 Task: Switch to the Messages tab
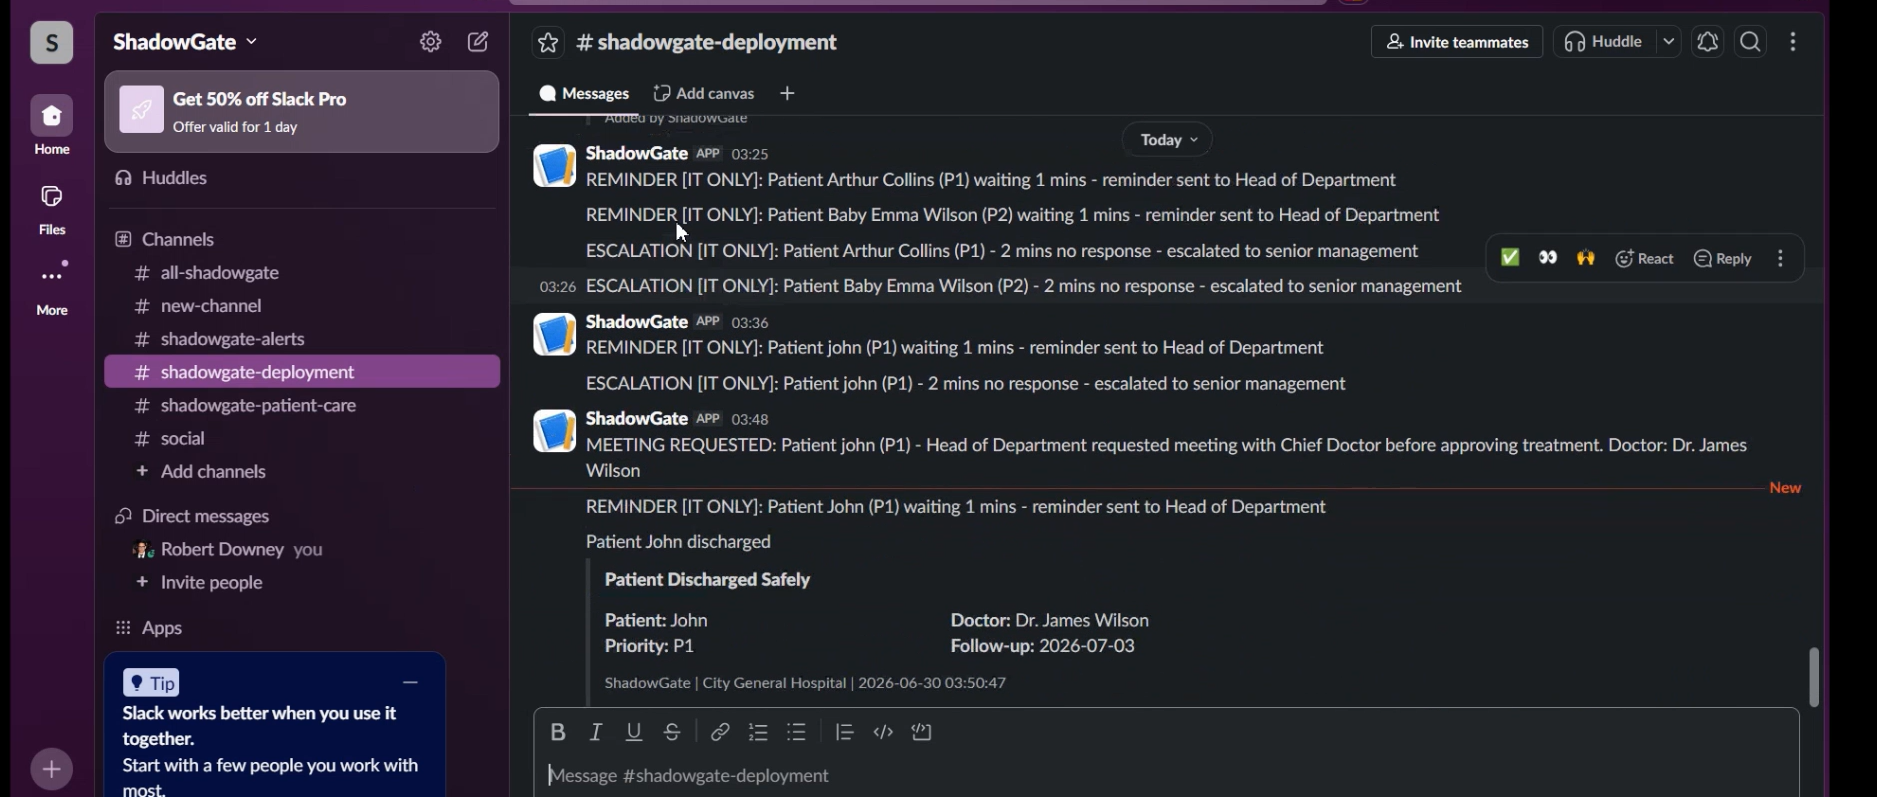(584, 93)
